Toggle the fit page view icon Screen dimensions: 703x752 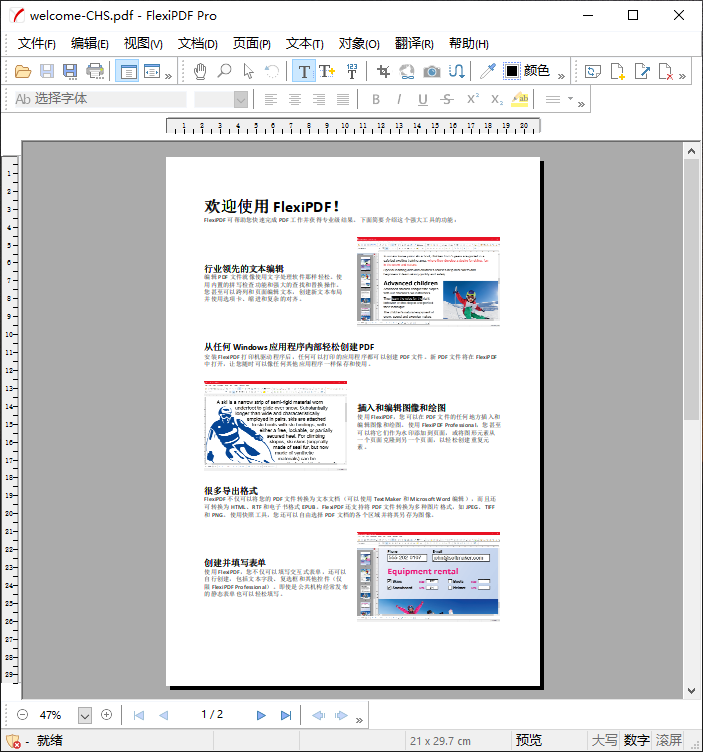click(127, 71)
